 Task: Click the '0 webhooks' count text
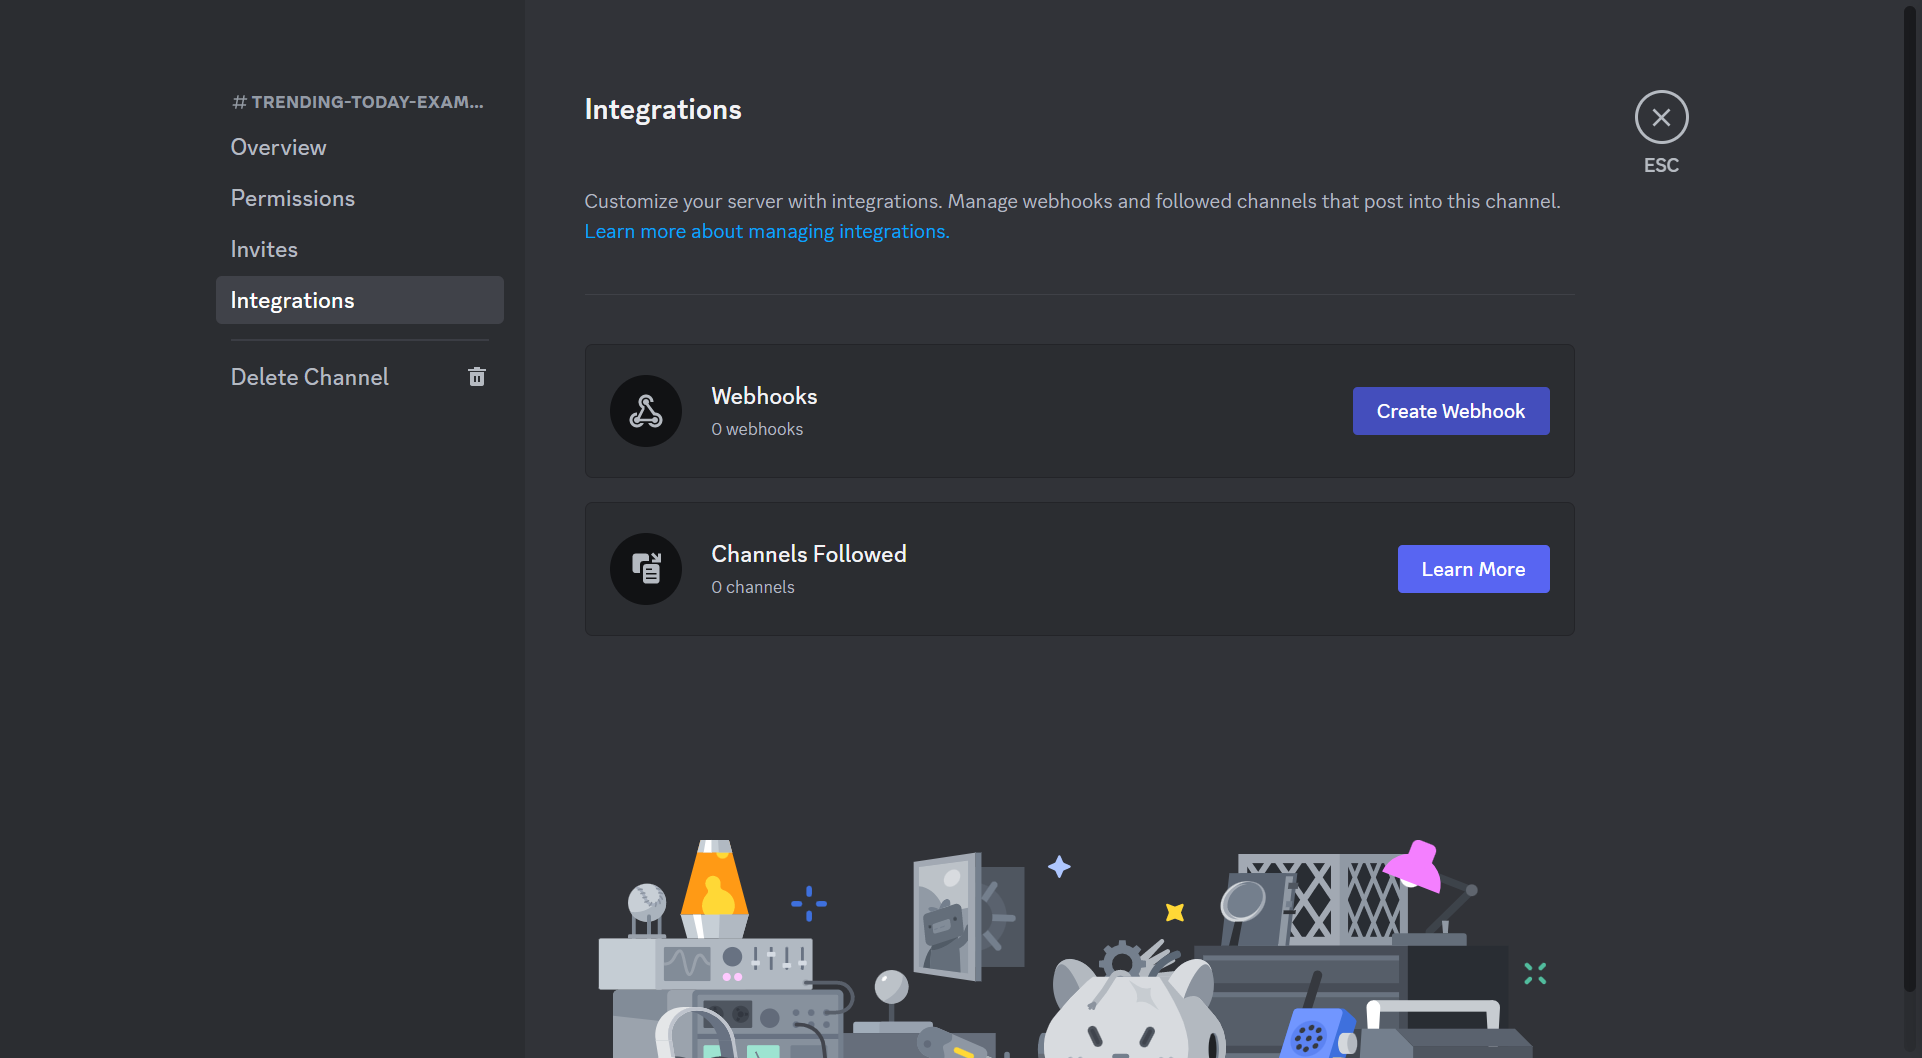coord(757,429)
